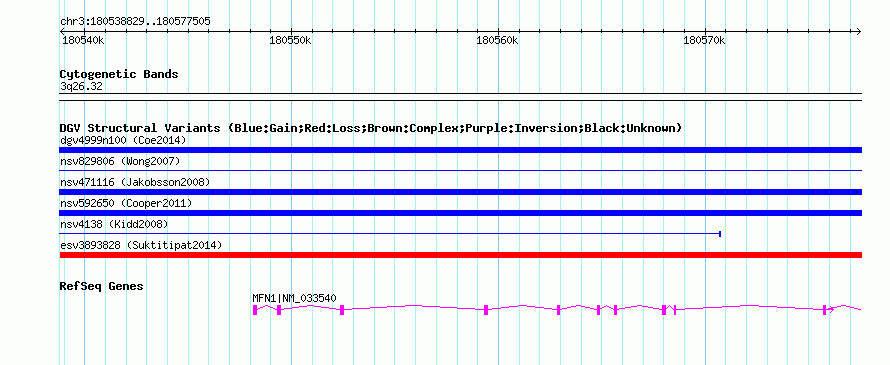Viewport: 890px width, 365px height.
Task: Click the blue bar under dgv4999n100
Action: tap(461, 150)
